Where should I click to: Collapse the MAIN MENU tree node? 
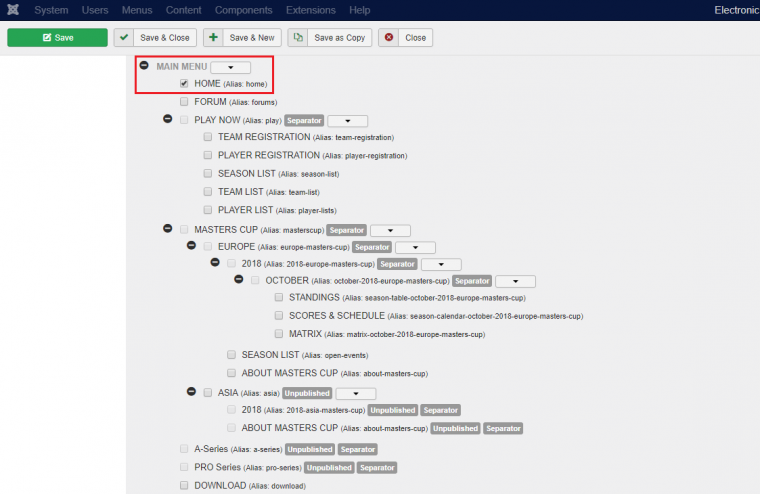[144, 65]
